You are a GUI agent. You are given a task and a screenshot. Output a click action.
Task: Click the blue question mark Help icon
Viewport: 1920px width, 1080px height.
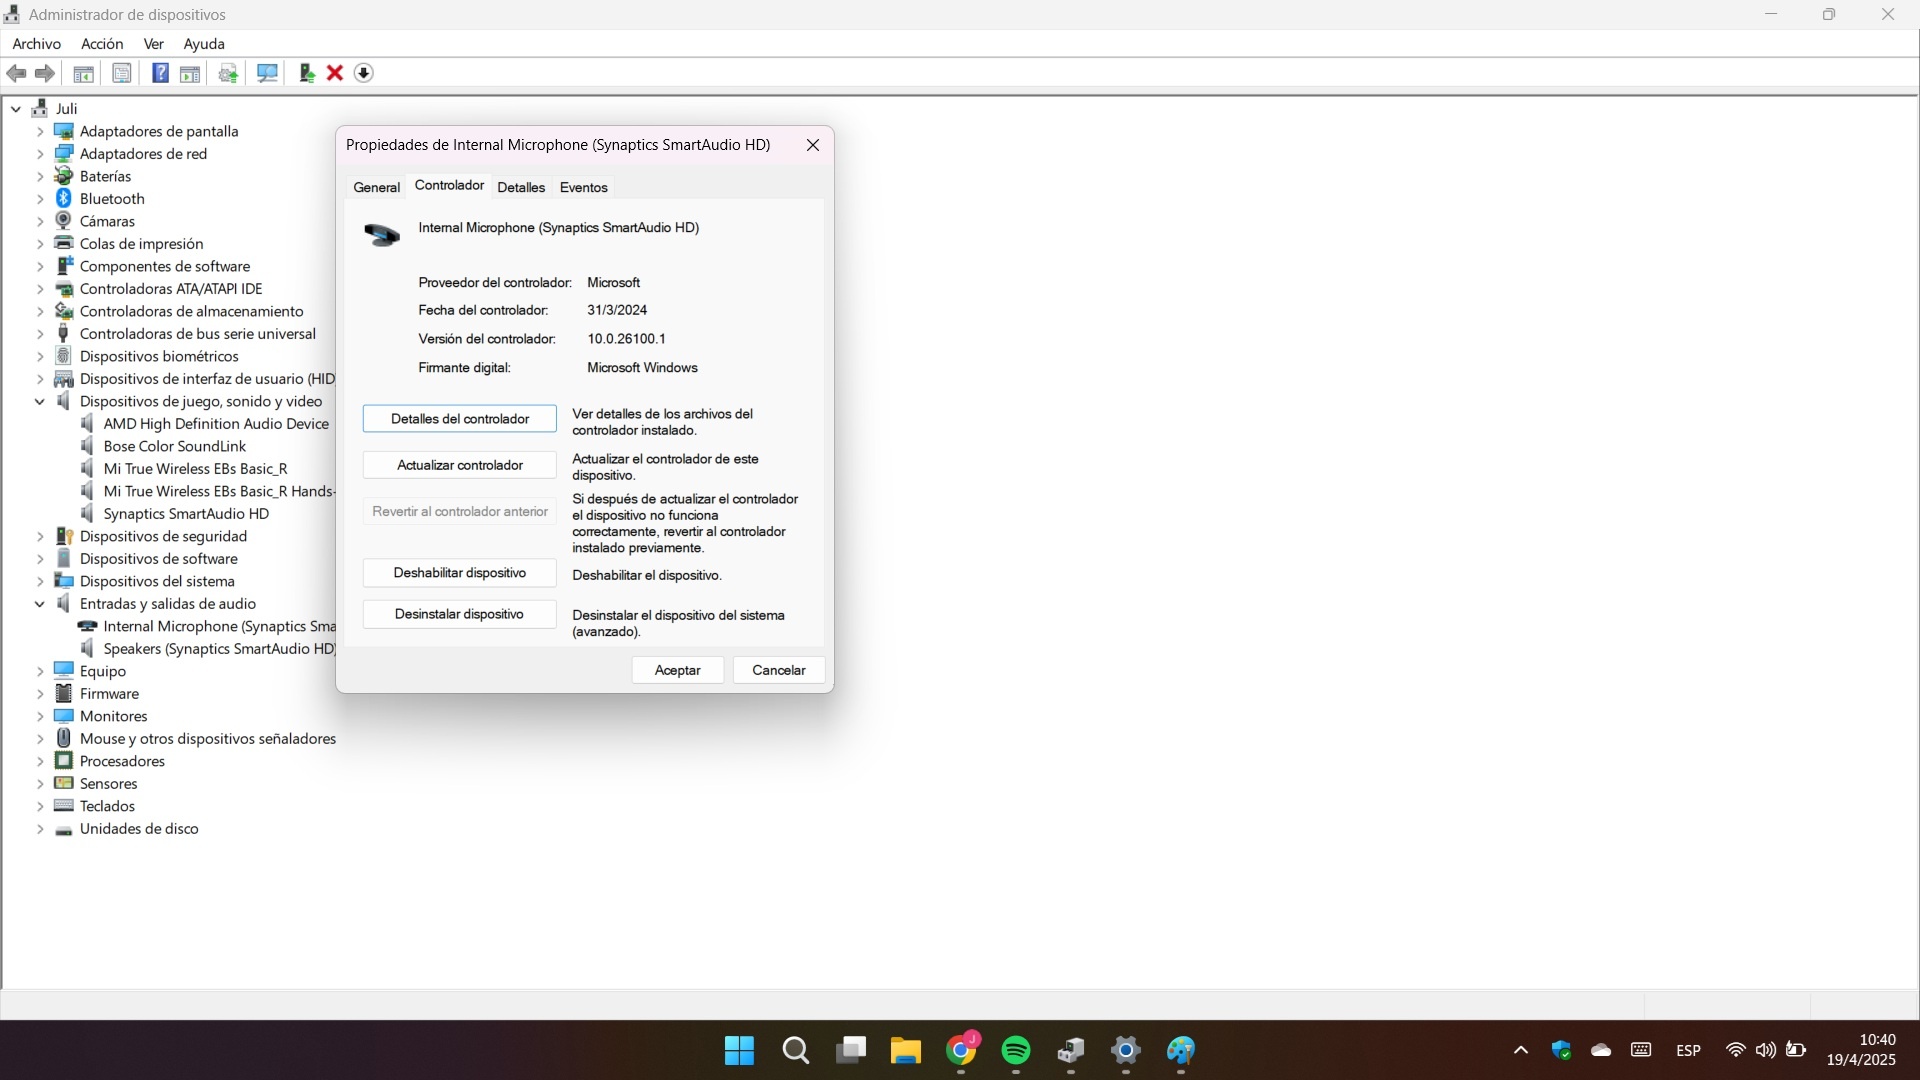[x=160, y=73]
